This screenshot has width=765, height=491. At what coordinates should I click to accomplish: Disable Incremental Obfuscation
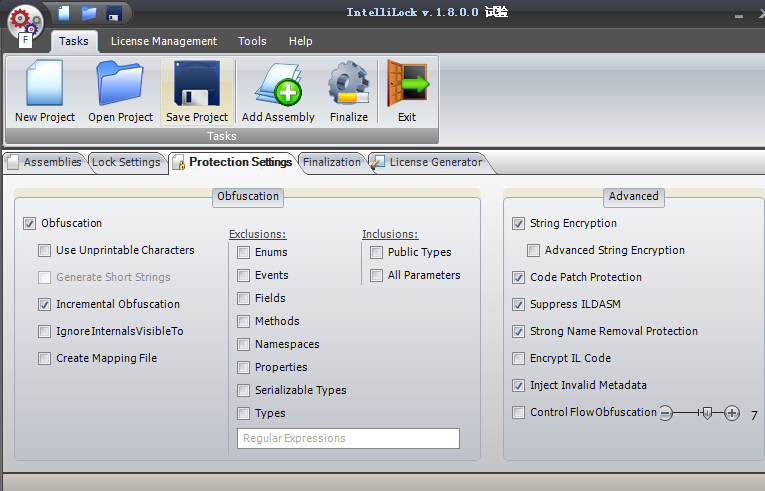(x=44, y=305)
